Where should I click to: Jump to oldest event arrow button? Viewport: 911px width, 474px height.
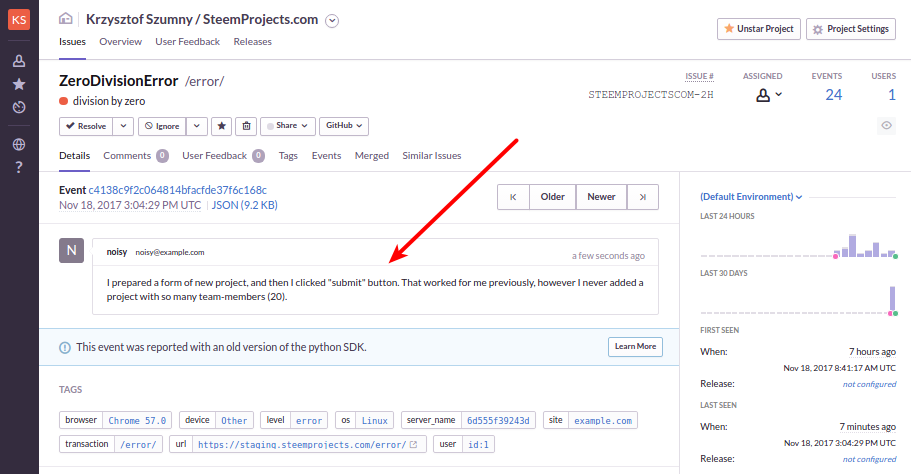[513, 197]
